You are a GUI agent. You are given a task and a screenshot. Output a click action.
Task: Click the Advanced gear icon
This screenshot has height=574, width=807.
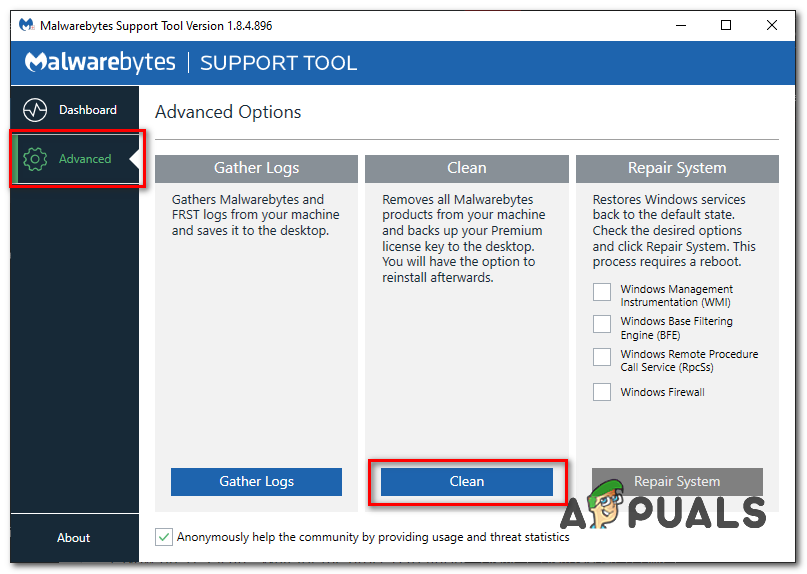click(x=36, y=159)
